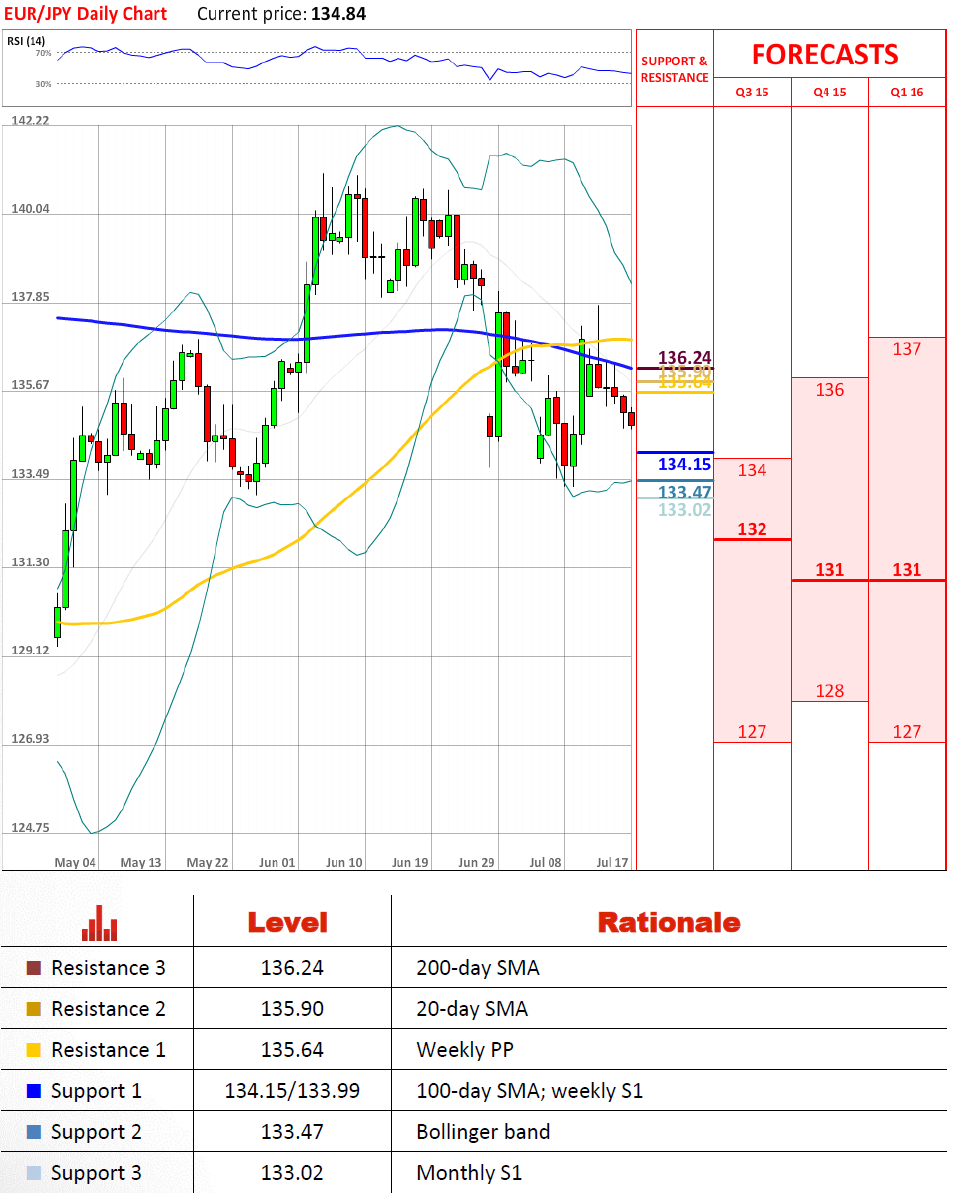Click the Support 2 row label
The width and height of the screenshot is (956, 1193).
[96, 1133]
